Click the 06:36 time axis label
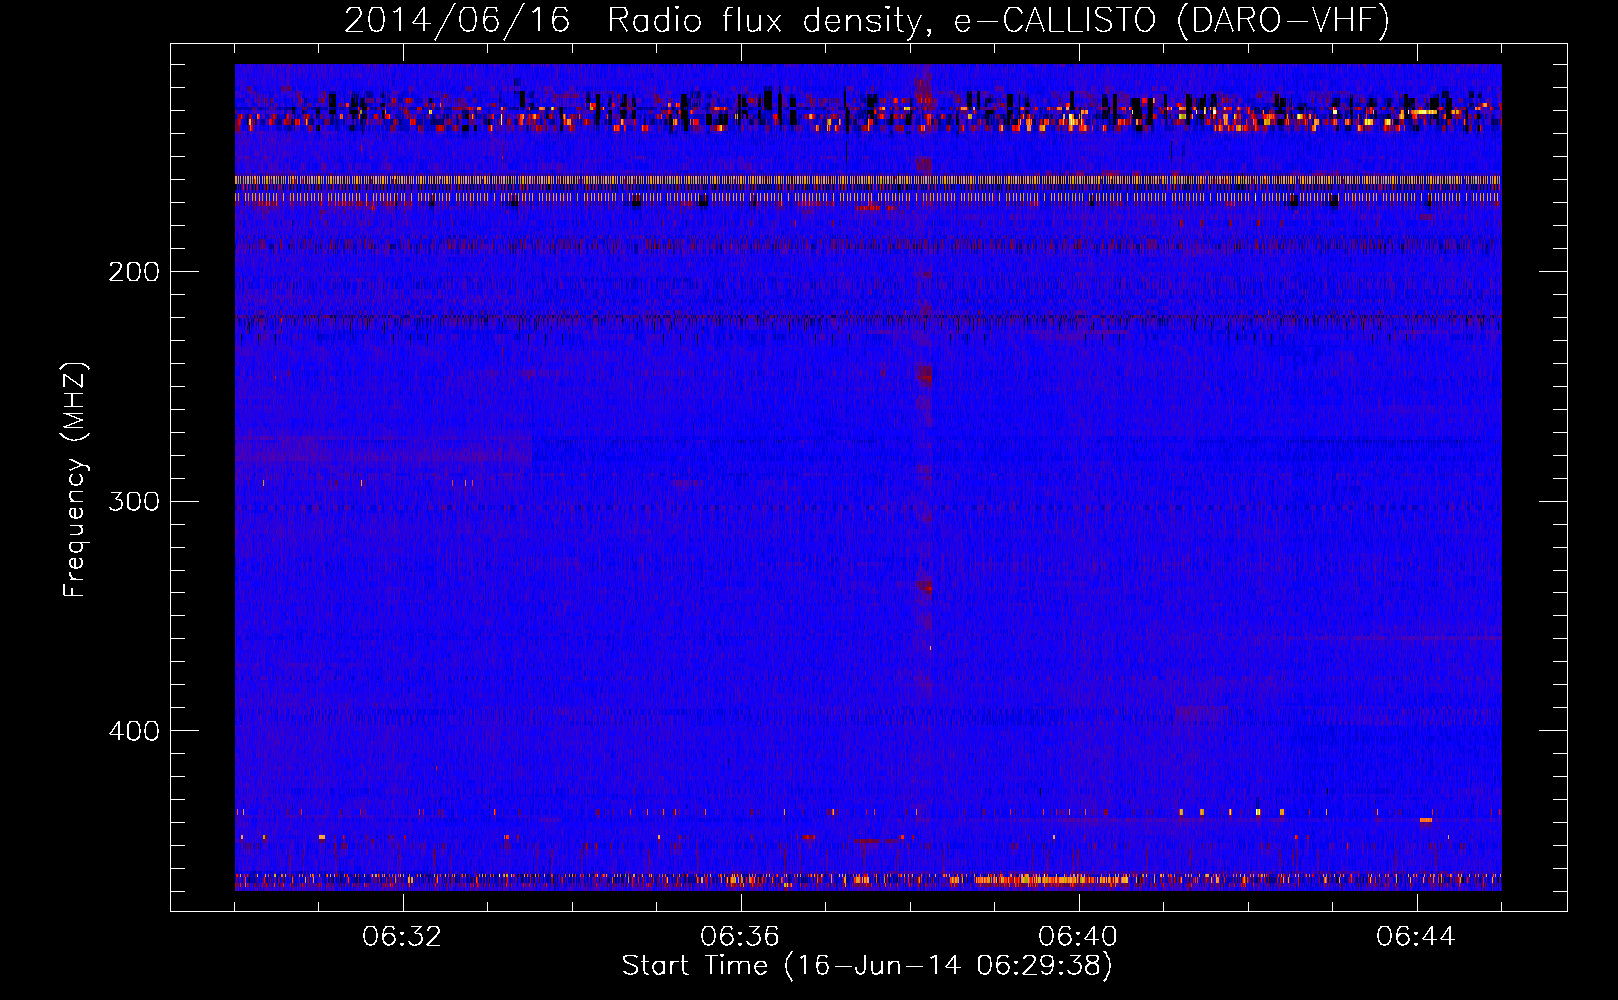This screenshot has height=1000, width=1618. point(740,937)
